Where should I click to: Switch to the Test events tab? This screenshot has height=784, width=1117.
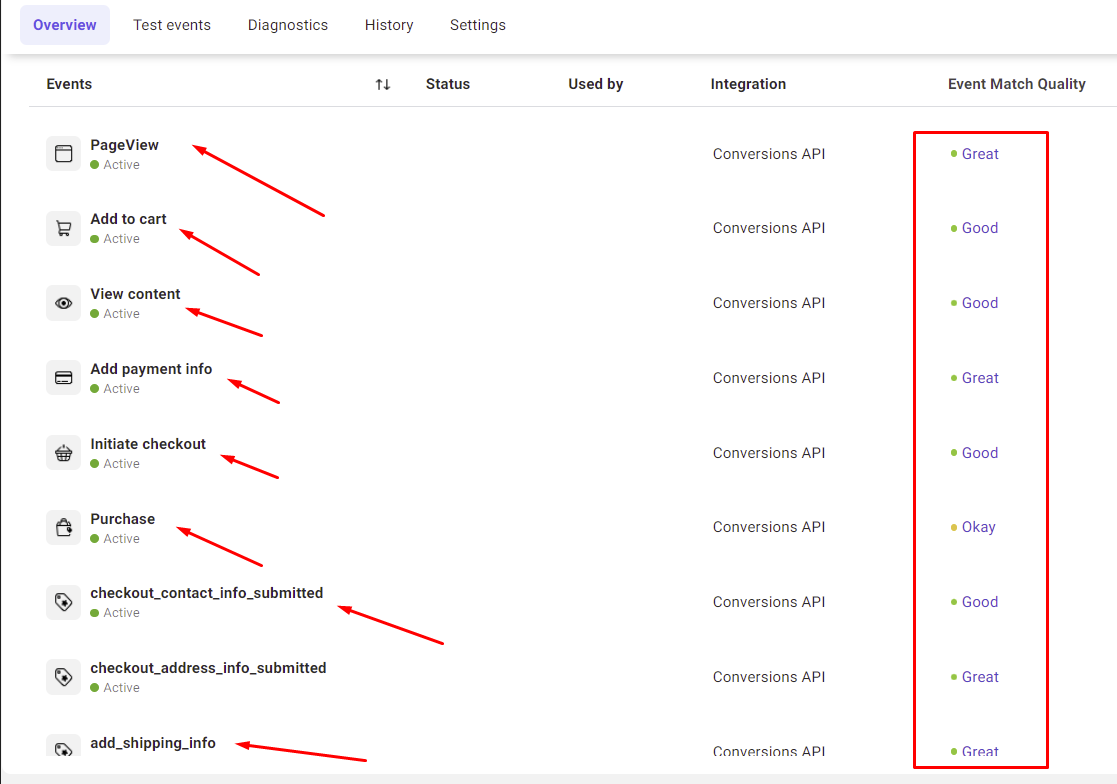coord(172,25)
